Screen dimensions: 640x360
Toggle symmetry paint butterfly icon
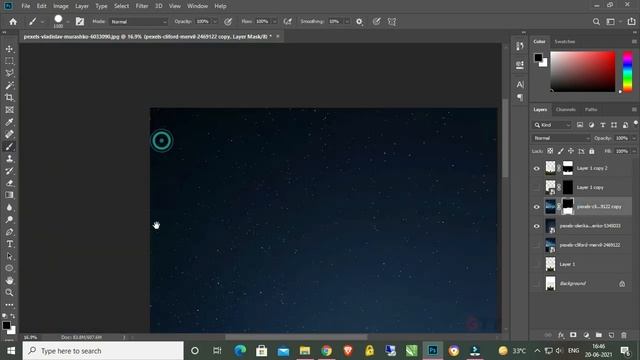coord(392,22)
